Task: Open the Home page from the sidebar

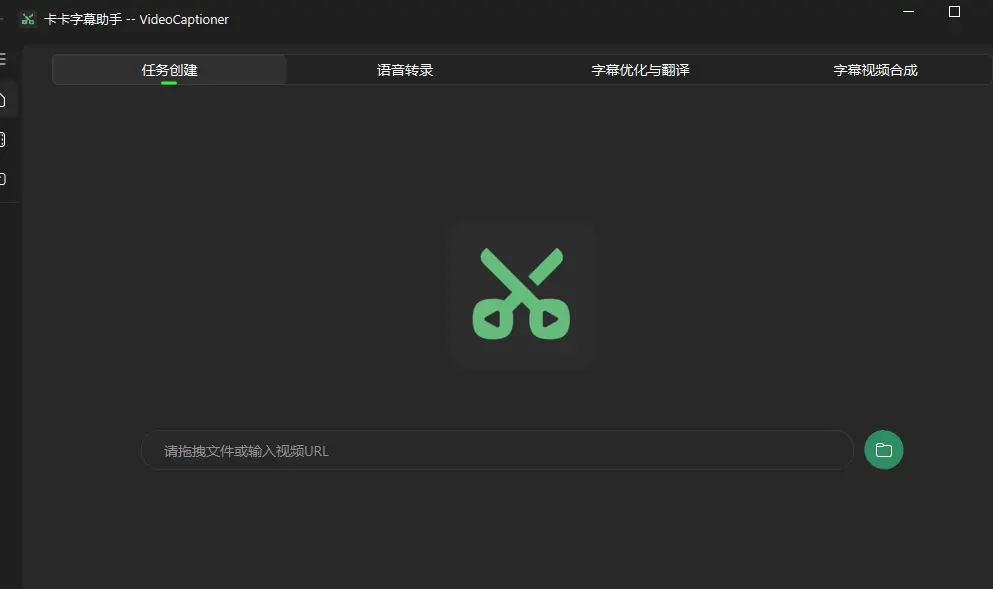Action: pos(3,99)
